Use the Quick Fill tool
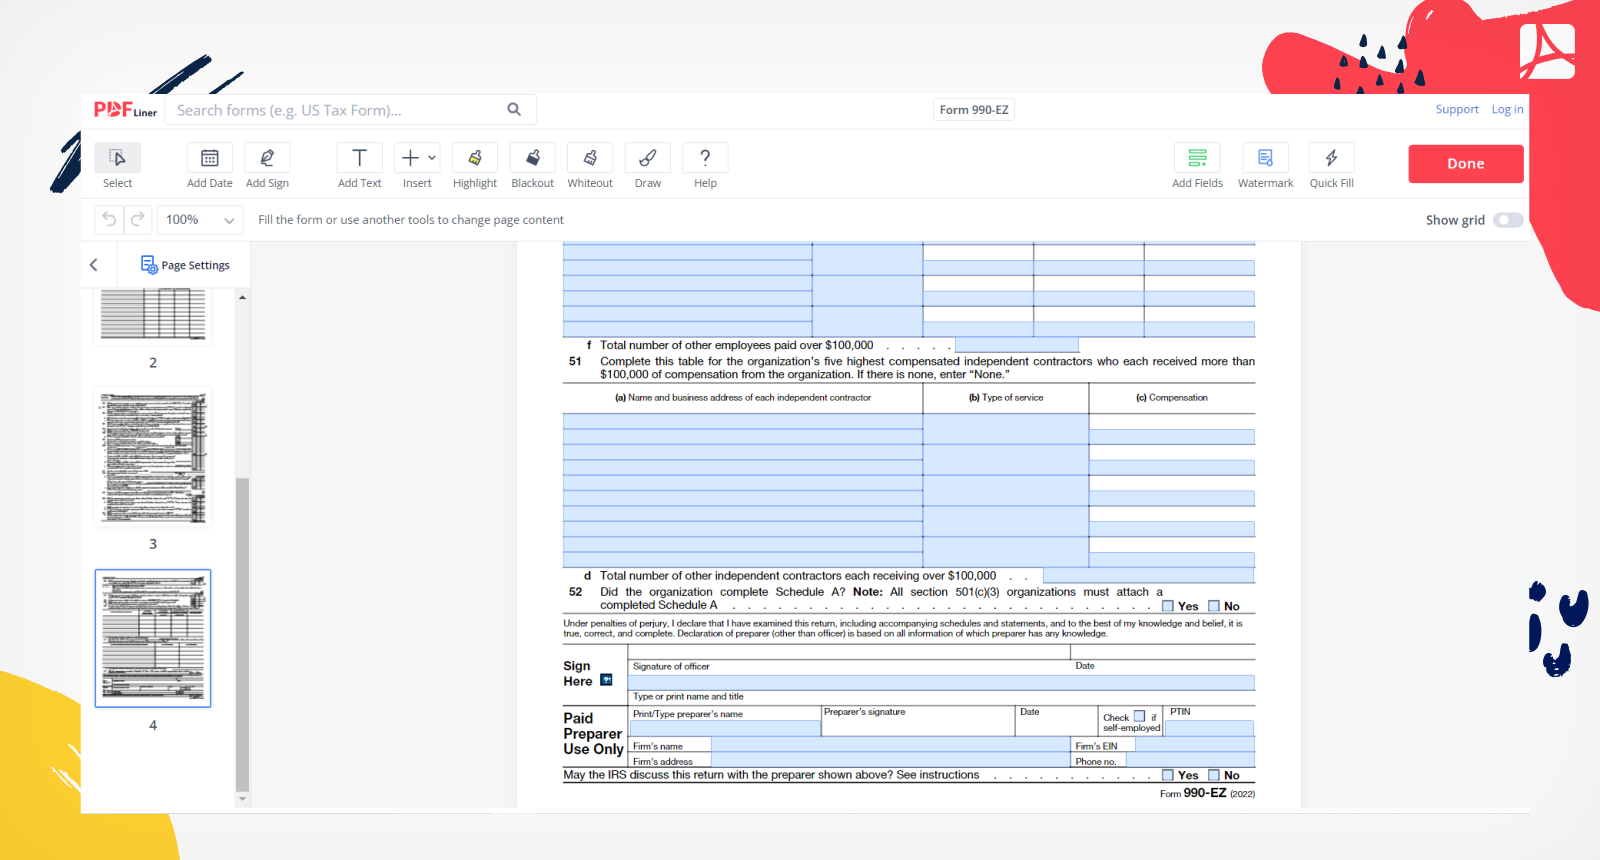The image size is (1600, 860). coord(1331,159)
